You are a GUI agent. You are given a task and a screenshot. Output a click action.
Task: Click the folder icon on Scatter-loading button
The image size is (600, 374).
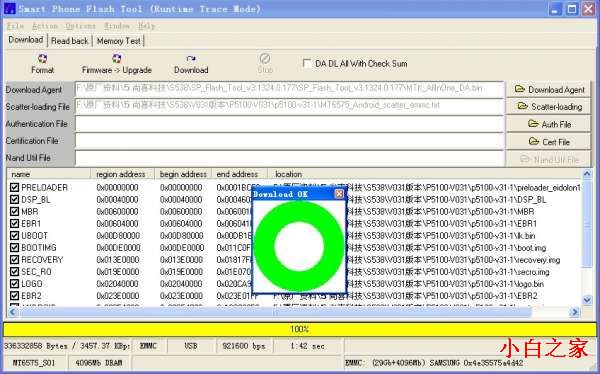pyautogui.click(x=523, y=106)
